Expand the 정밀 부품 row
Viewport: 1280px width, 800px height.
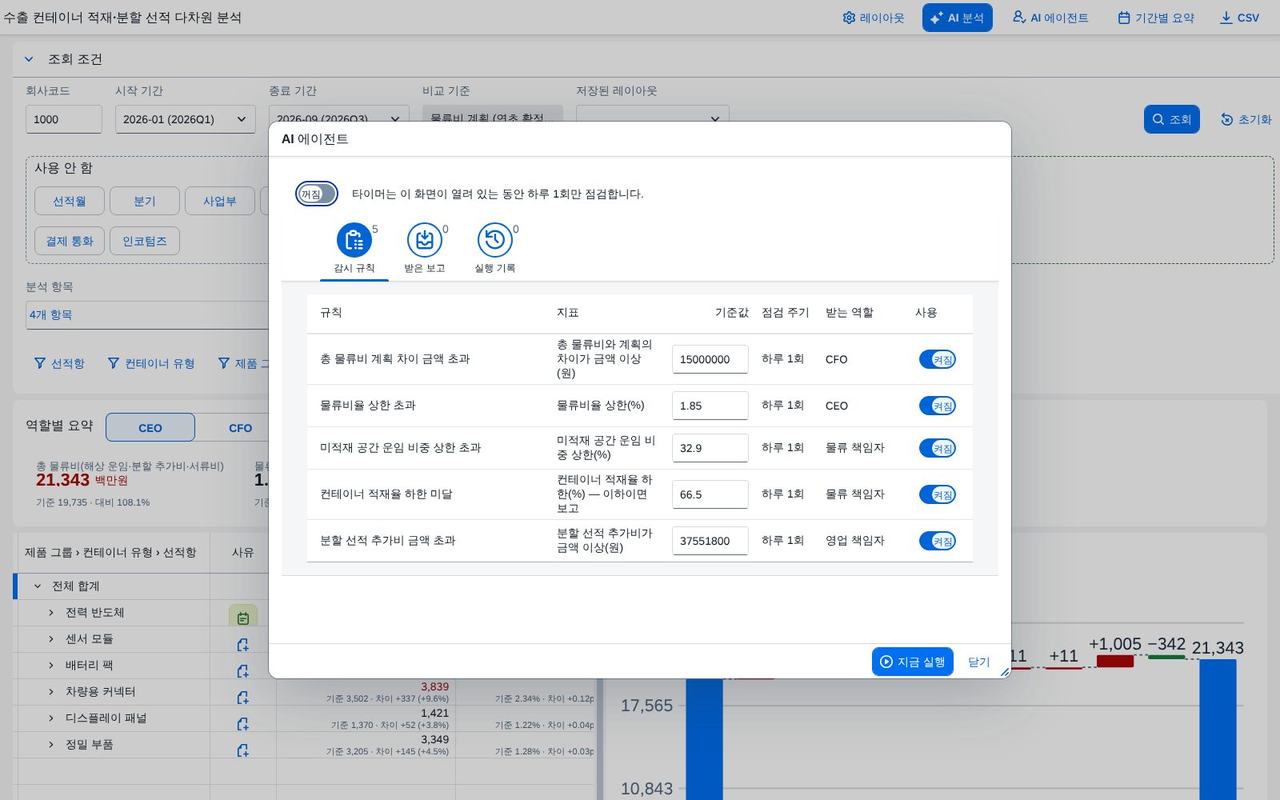pos(51,745)
